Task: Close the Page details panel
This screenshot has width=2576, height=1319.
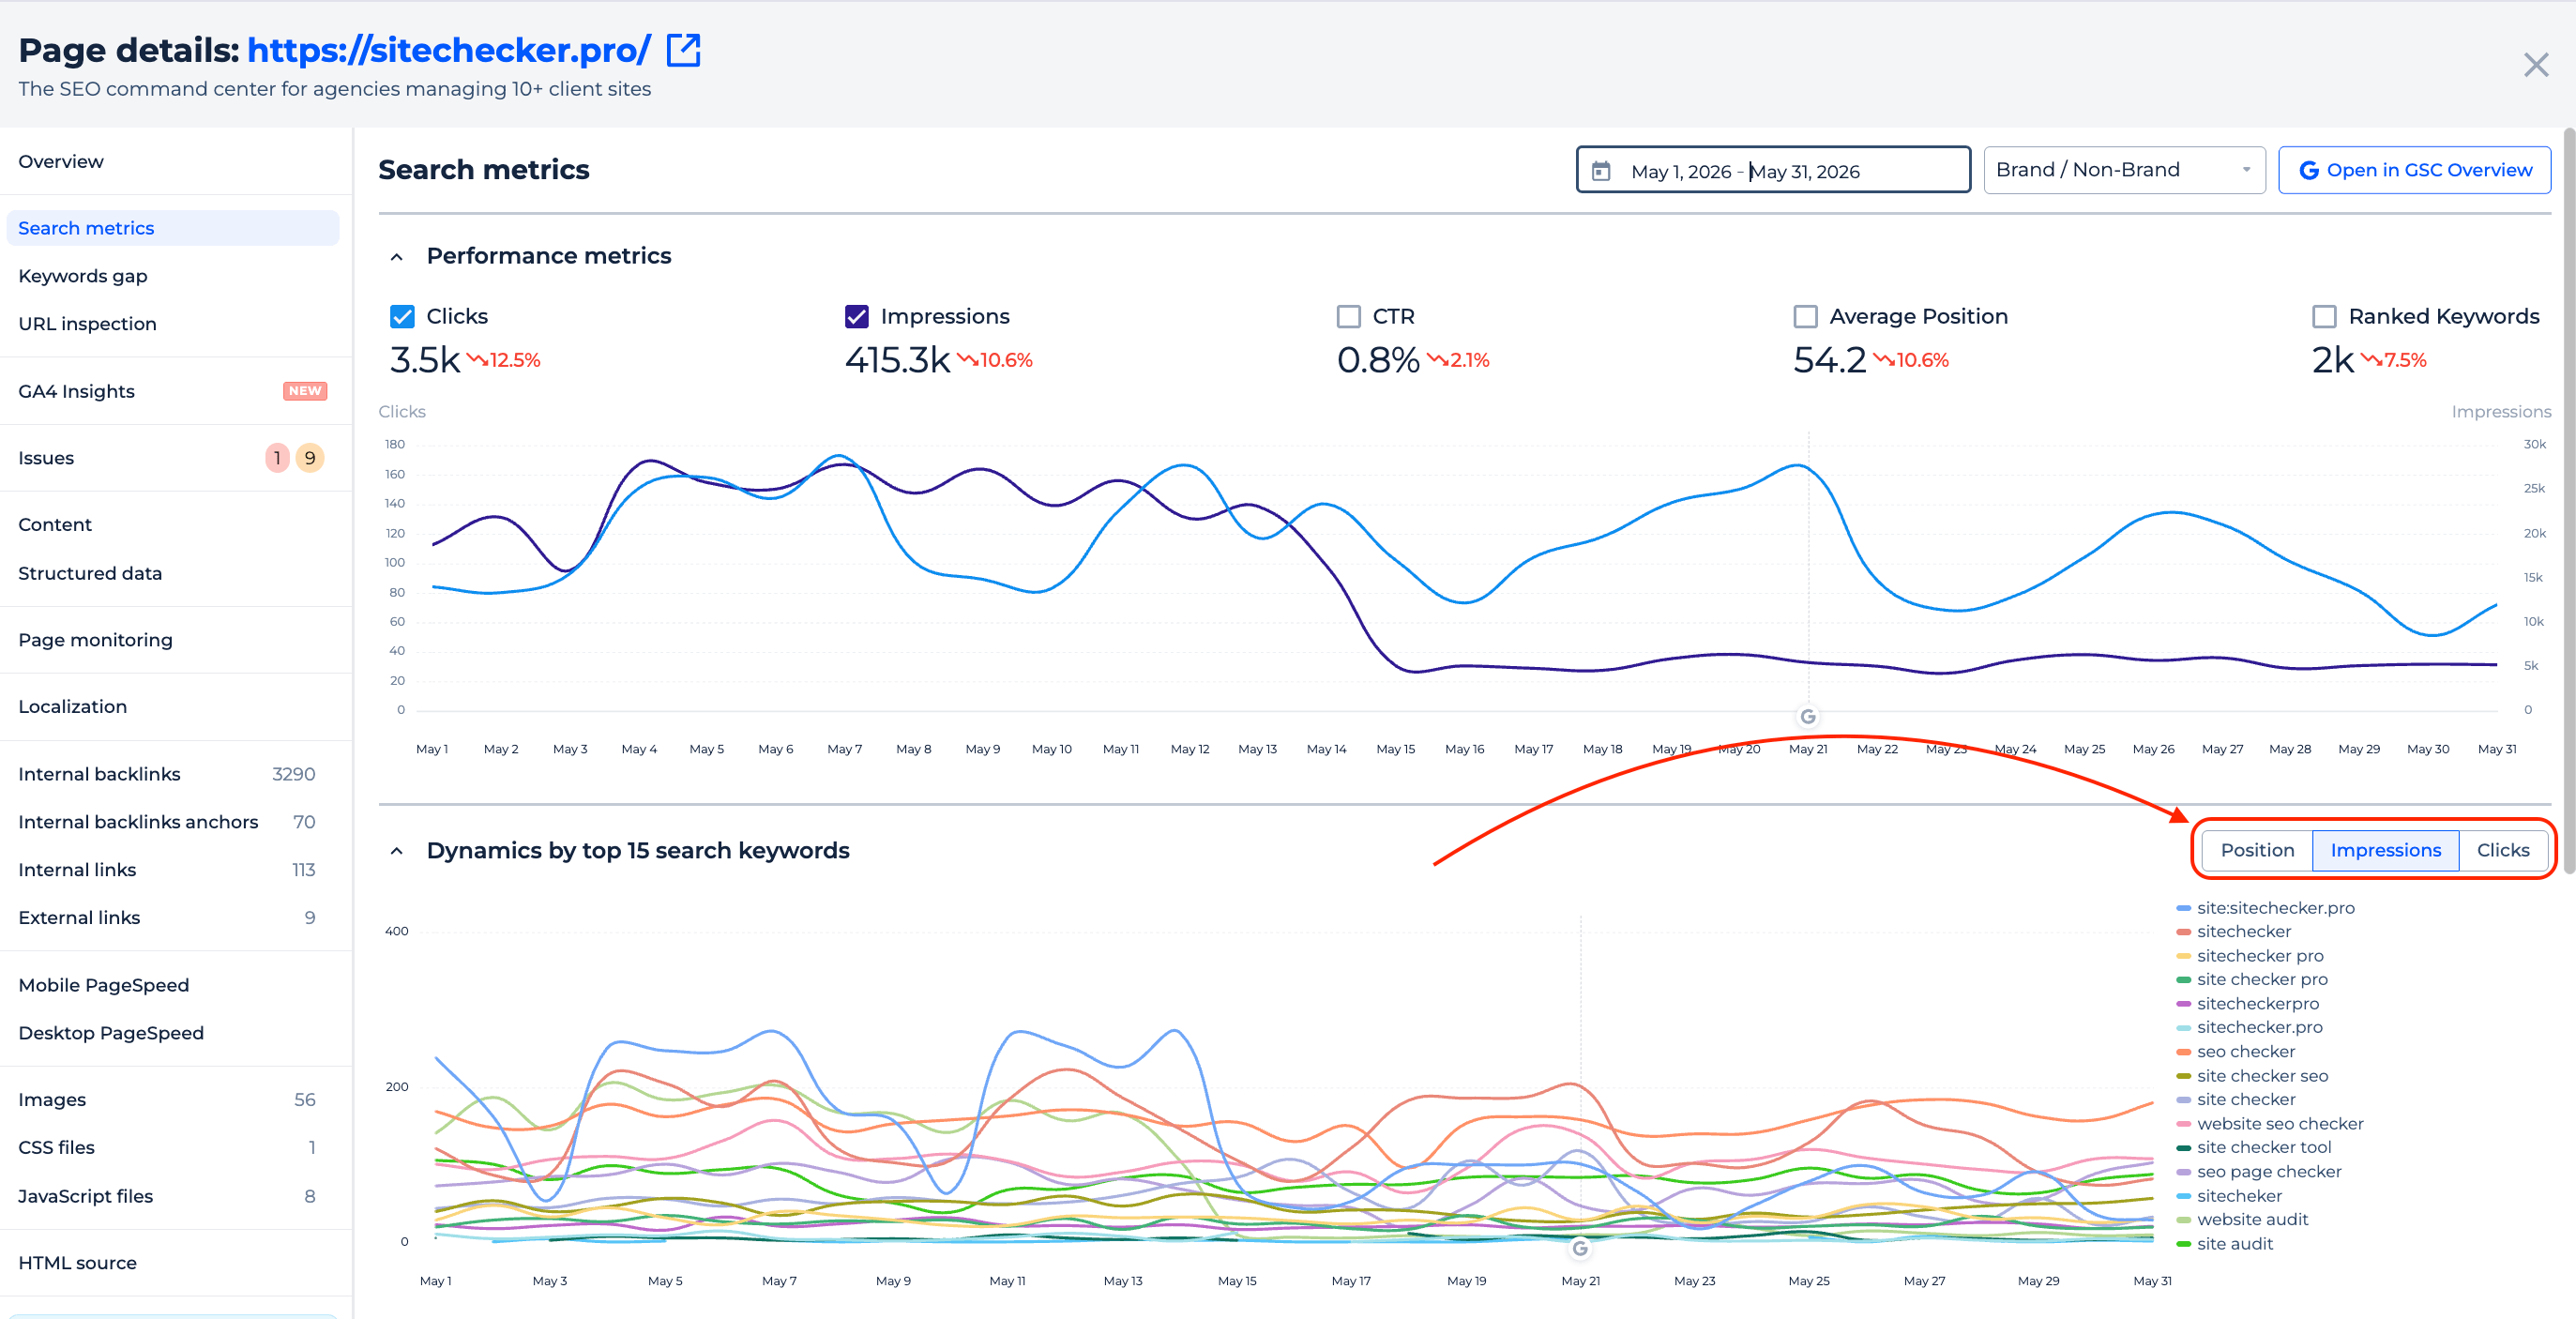Action: [2535, 66]
